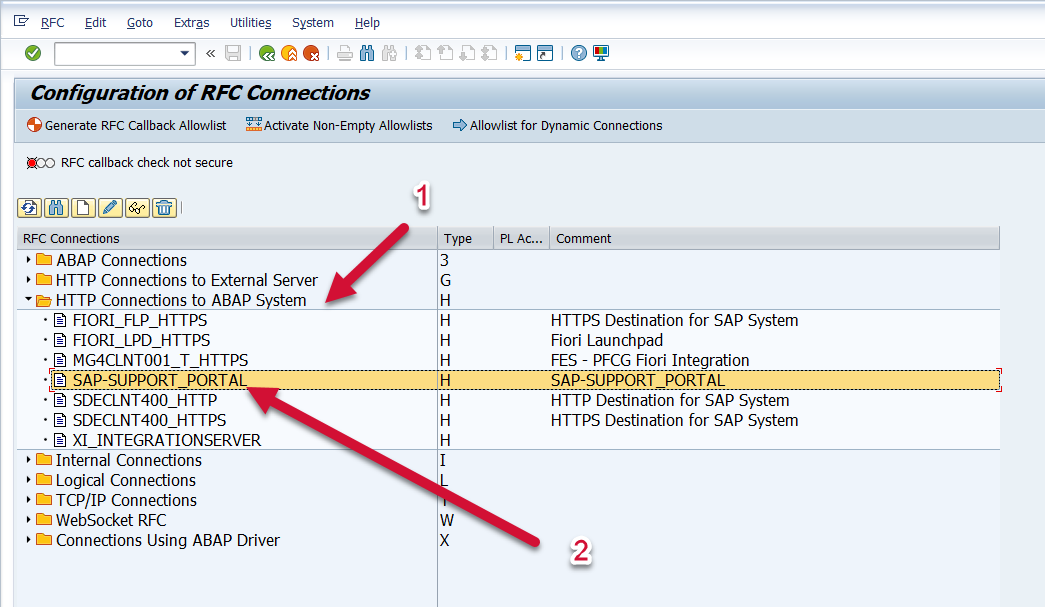The width and height of the screenshot is (1045, 607).
Task: Click the green Back arrow icon
Action: (267, 53)
